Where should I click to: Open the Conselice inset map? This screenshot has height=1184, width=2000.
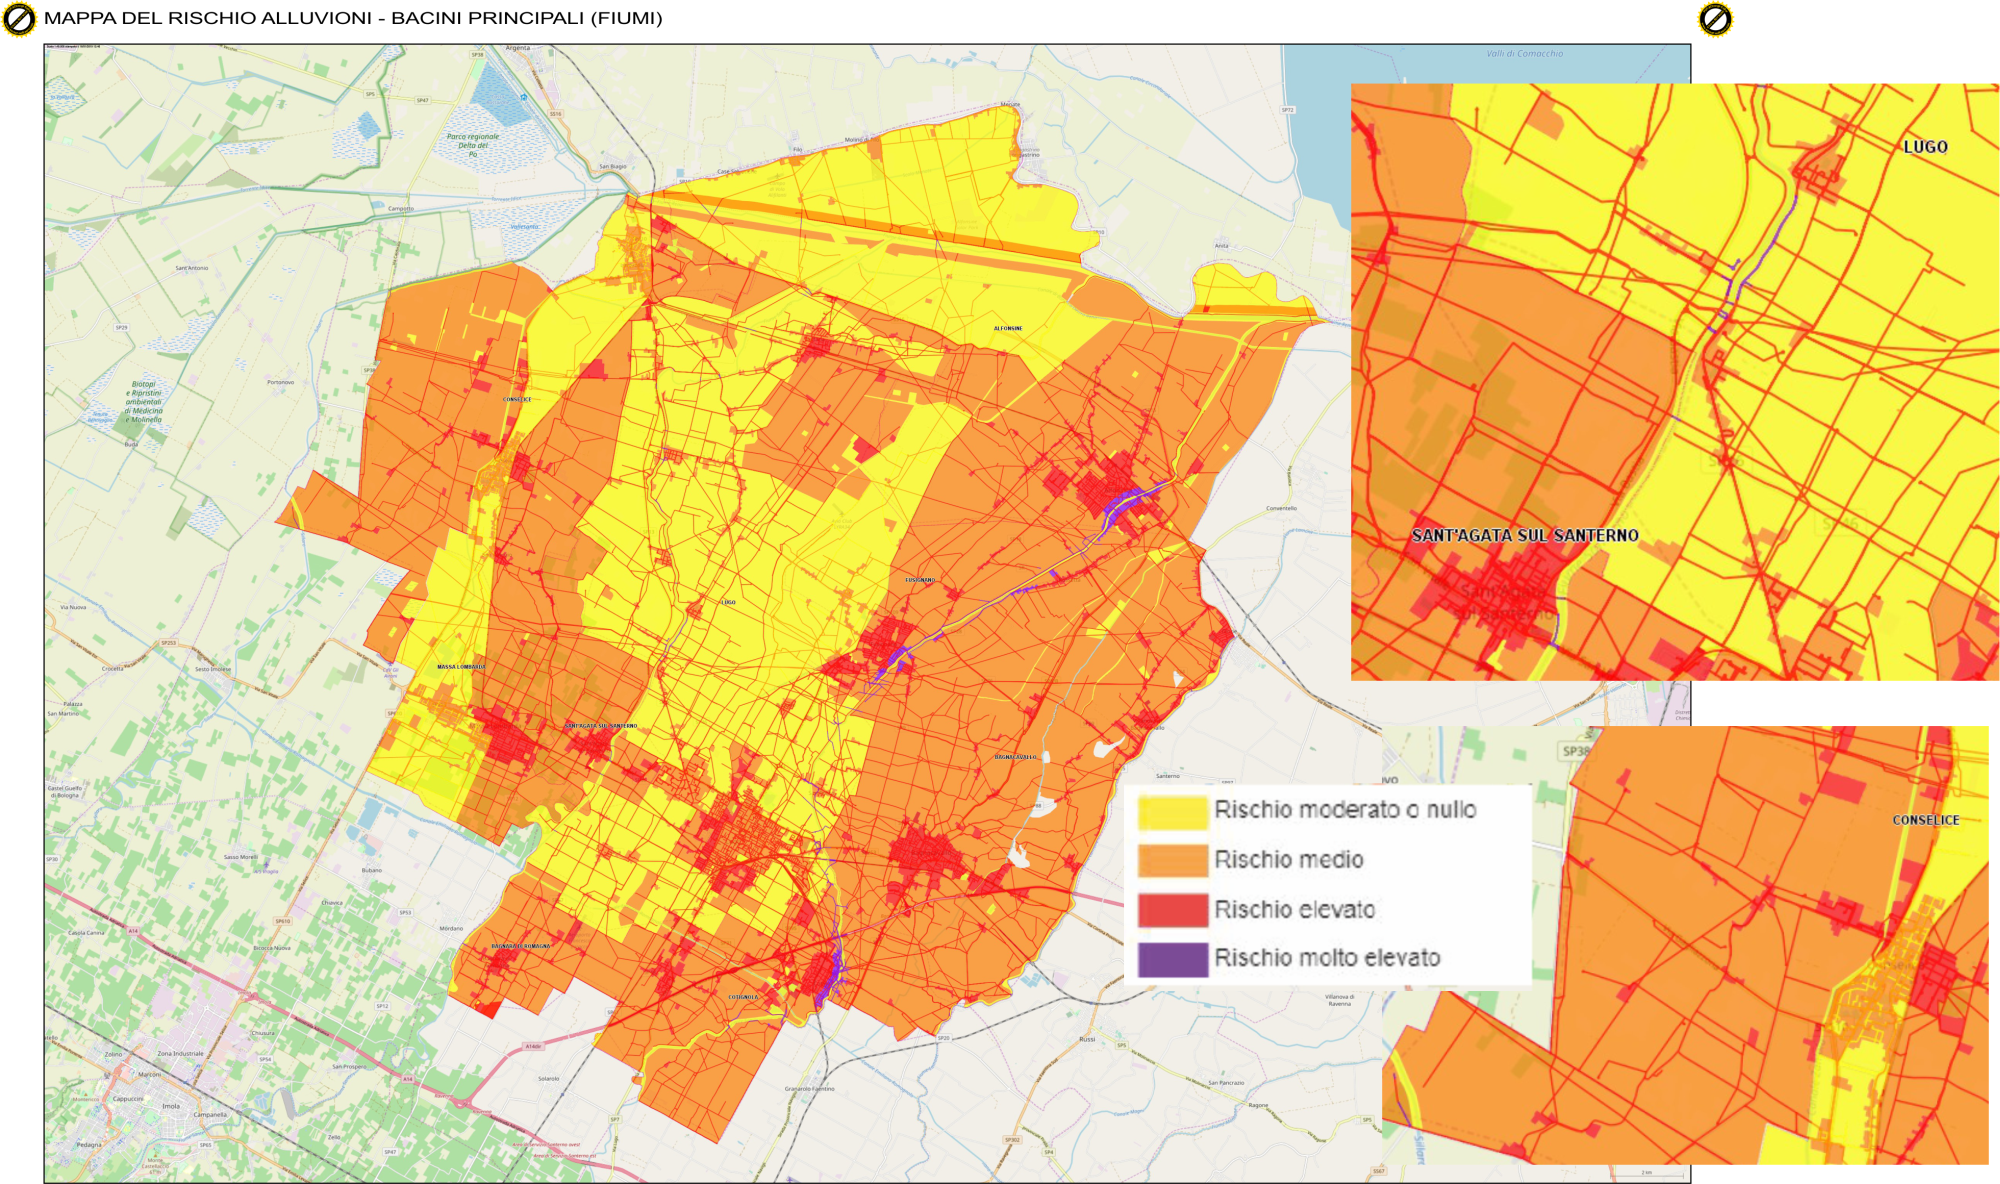click(x=1685, y=945)
